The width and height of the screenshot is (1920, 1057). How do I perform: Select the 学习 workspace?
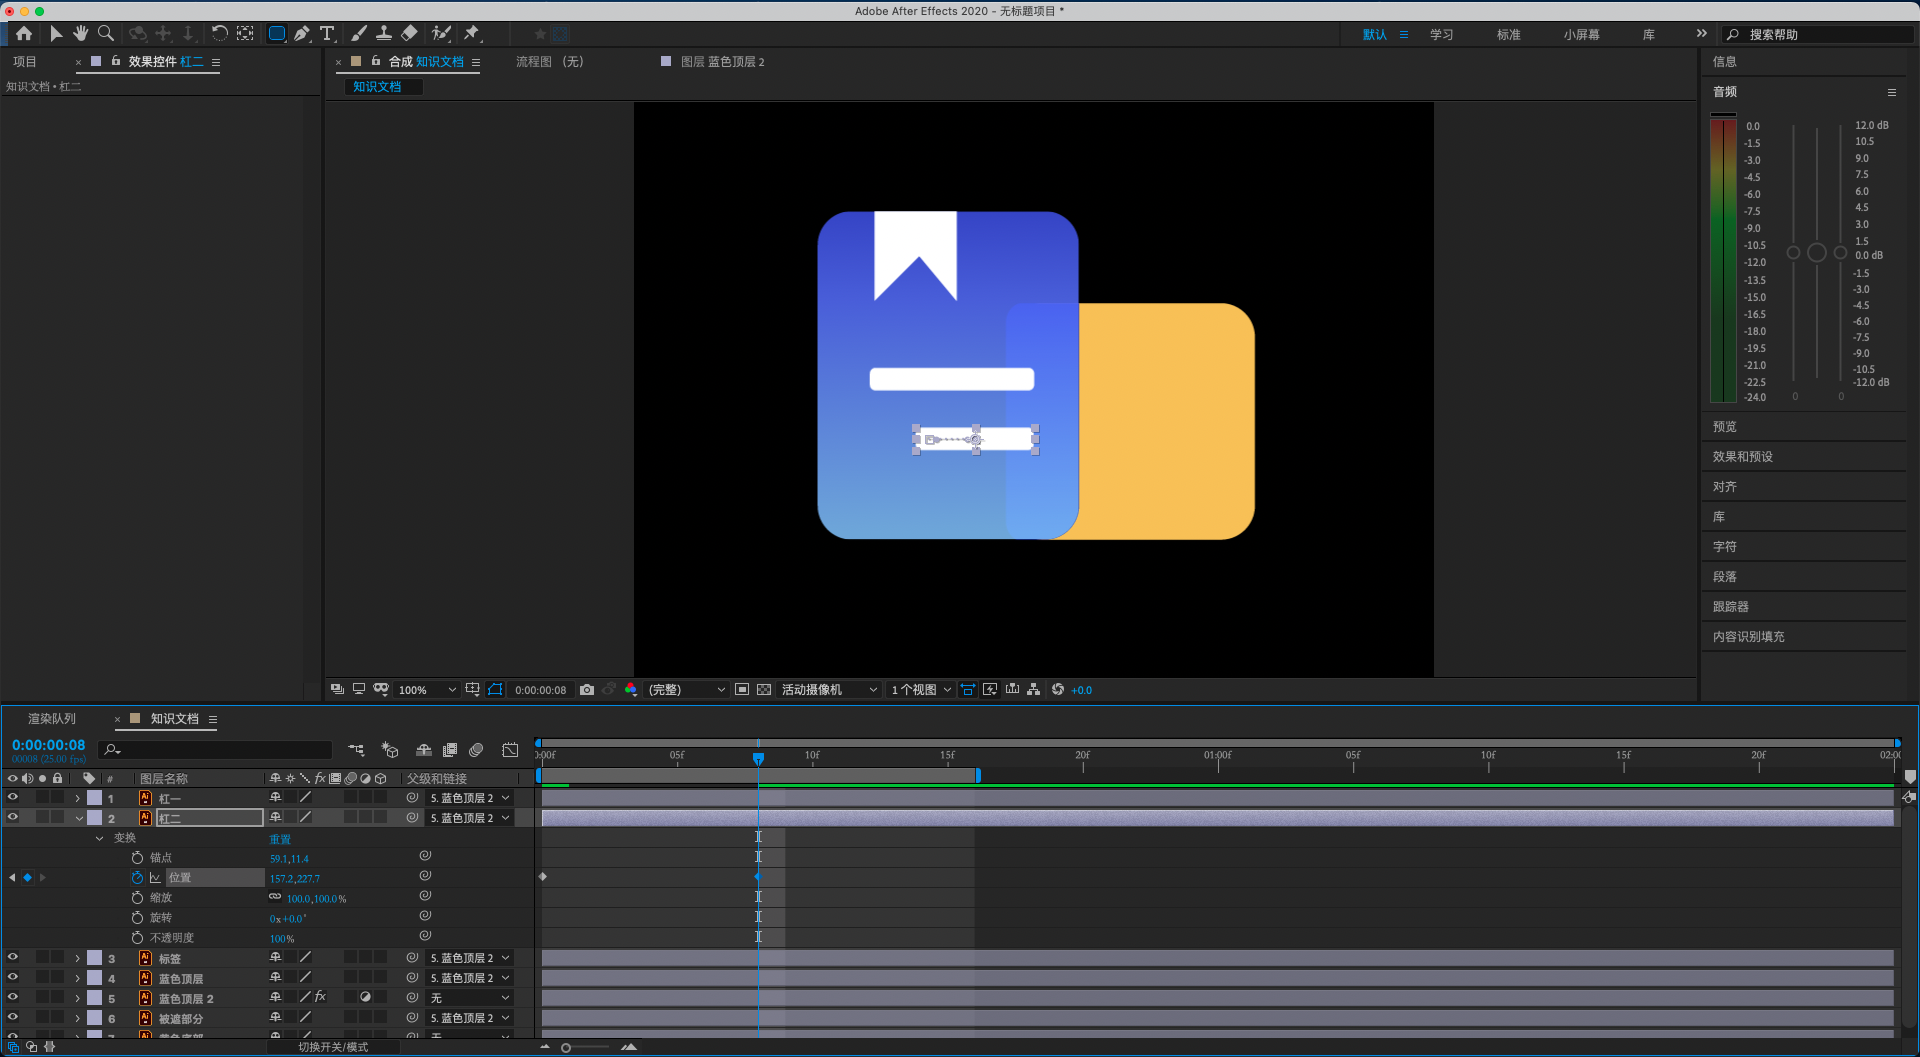click(1441, 35)
